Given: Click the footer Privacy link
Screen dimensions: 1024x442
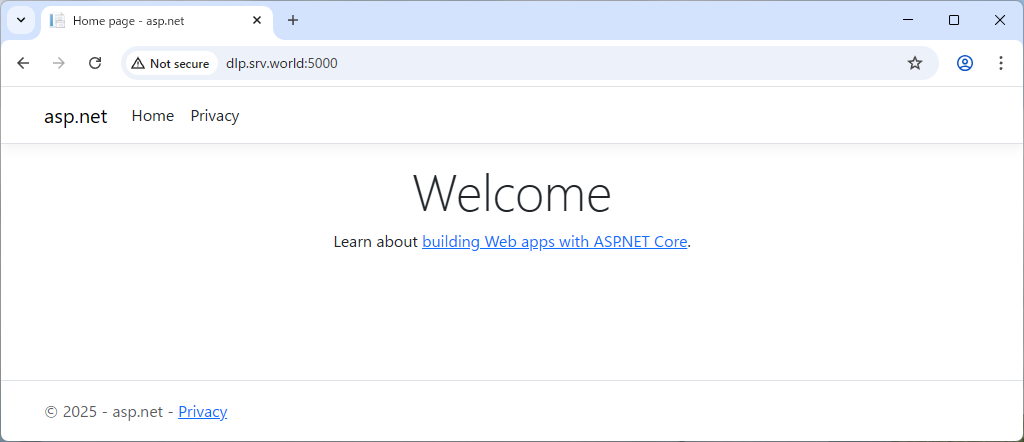Looking at the screenshot, I should pos(203,411).
